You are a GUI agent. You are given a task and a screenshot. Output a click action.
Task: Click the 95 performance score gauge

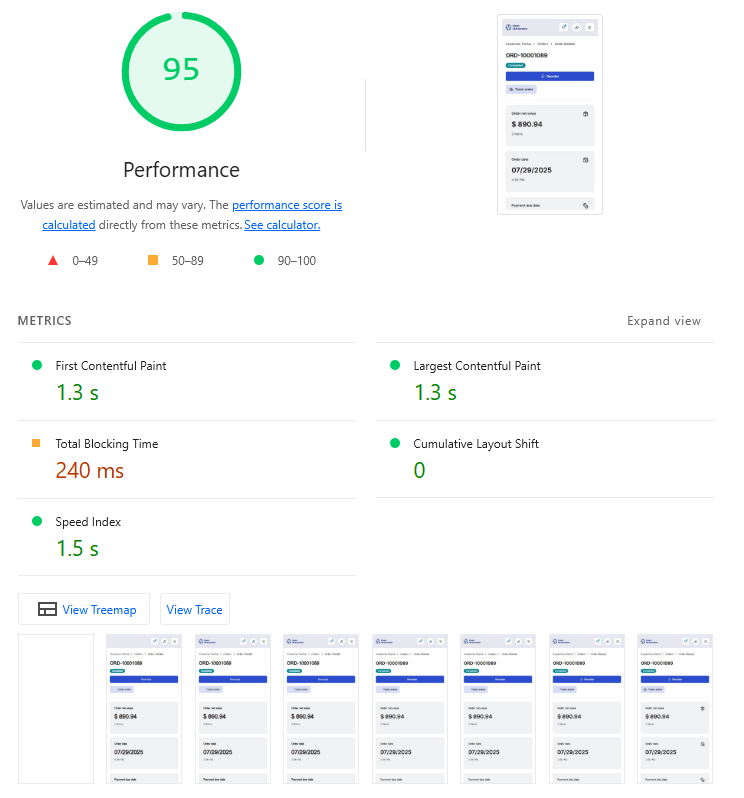tap(181, 69)
